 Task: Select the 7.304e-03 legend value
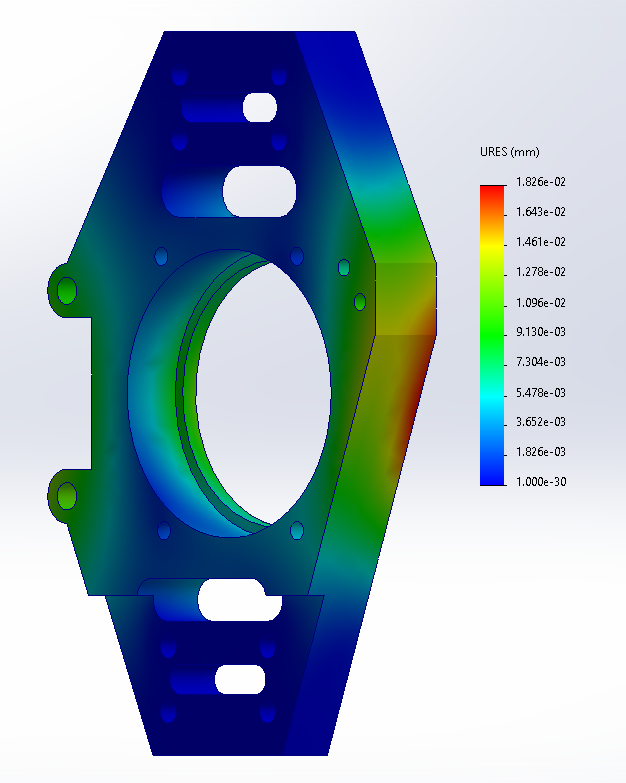coord(541,362)
